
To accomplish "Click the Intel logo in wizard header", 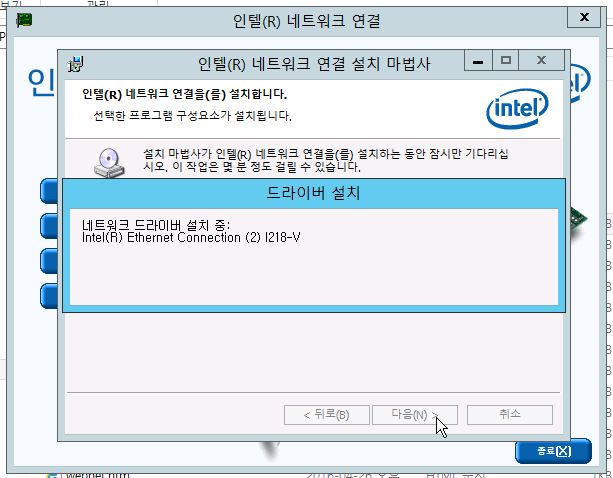I will click(x=517, y=108).
